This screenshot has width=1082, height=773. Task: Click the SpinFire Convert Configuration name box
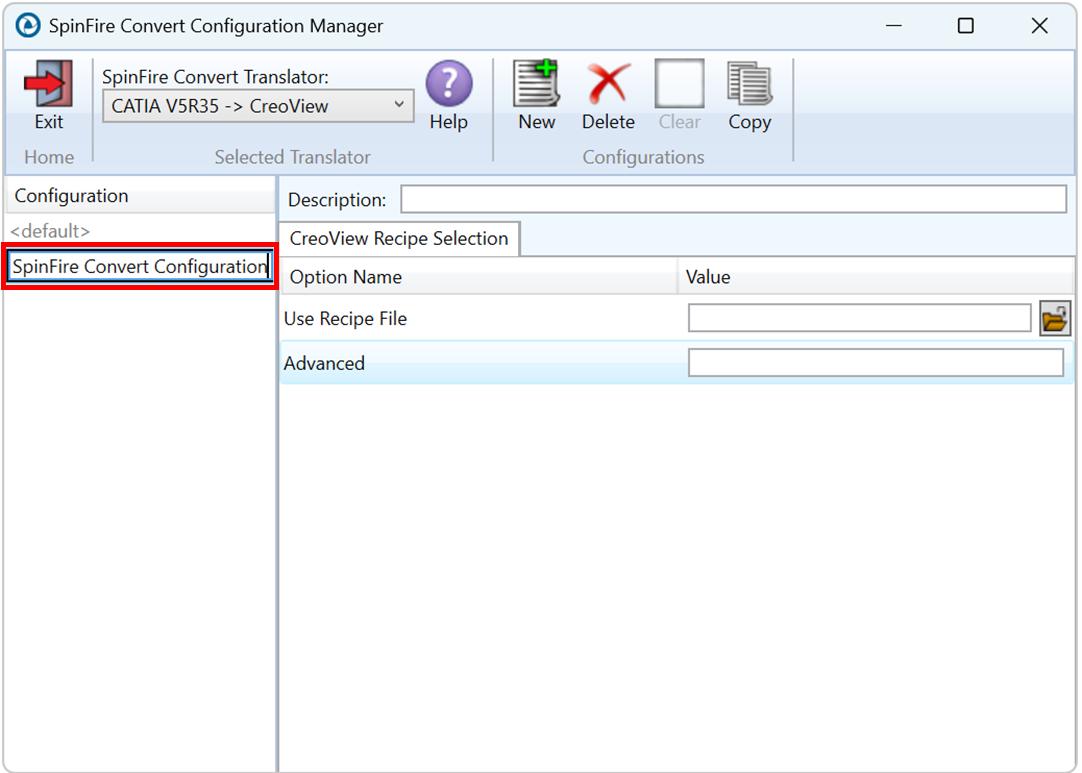(x=140, y=266)
